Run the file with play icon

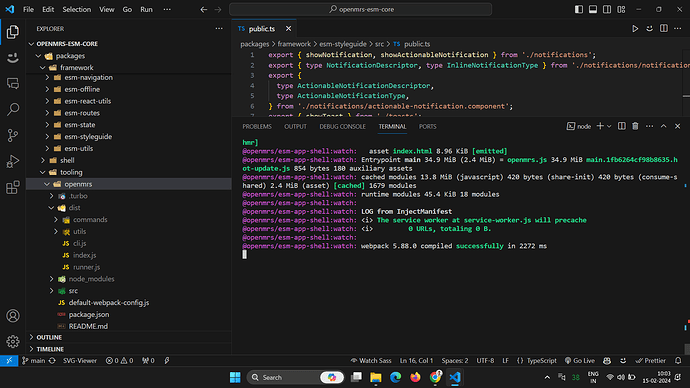pyautogui.click(x=635, y=29)
